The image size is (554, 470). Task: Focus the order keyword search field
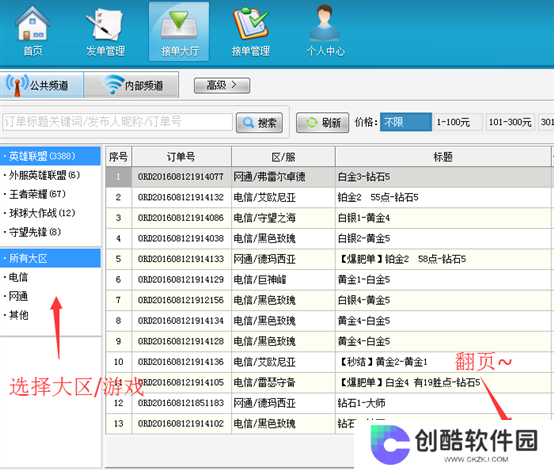point(118,122)
